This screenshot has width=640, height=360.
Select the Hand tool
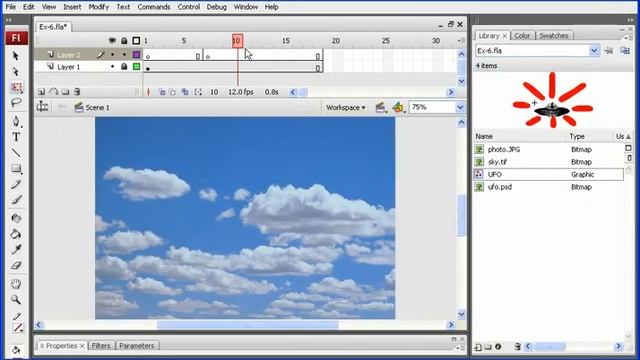point(16,284)
